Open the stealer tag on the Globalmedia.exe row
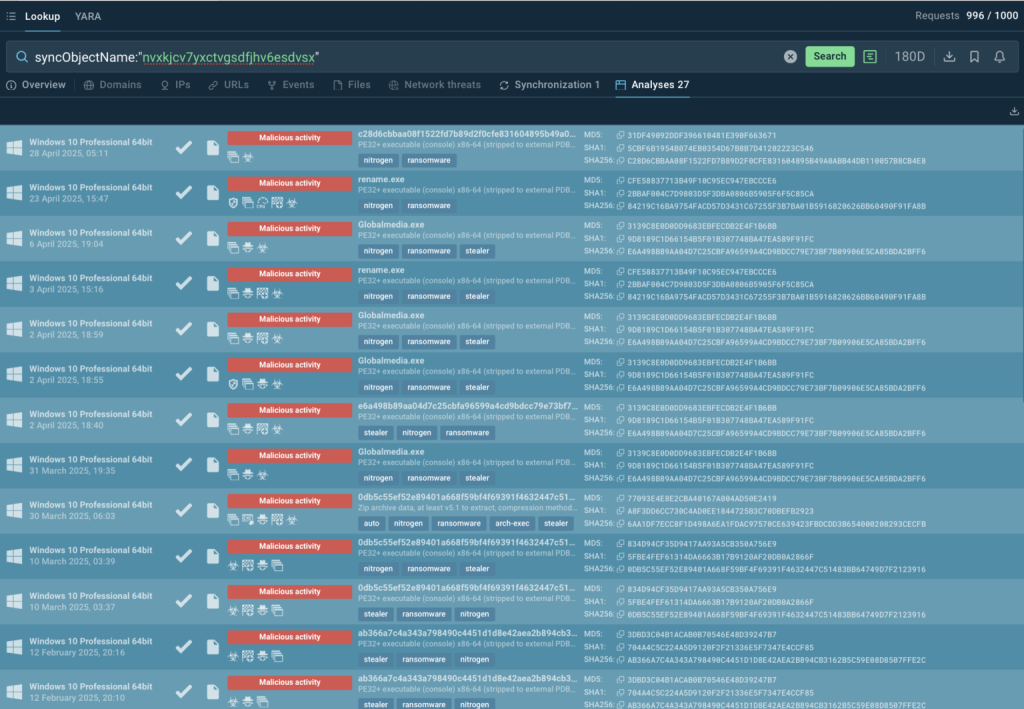1024x709 pixels. [x=476, y=251]
